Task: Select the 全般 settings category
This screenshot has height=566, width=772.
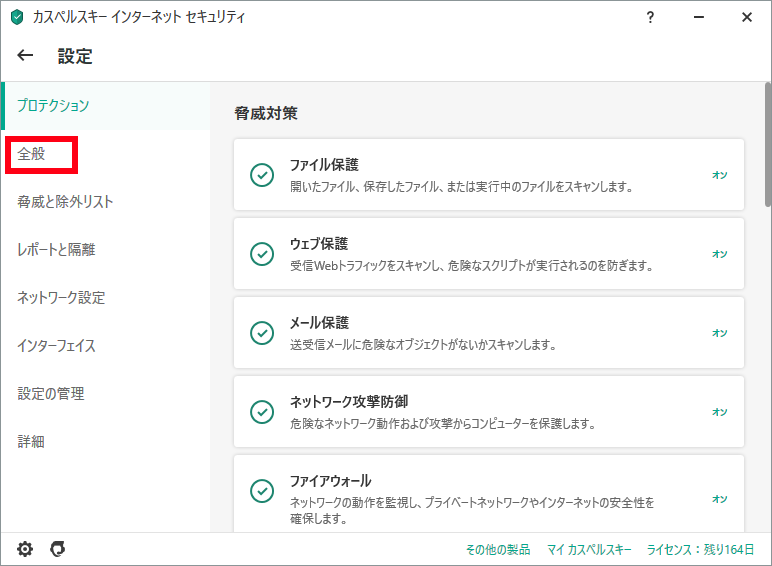Action: (32, 154)
